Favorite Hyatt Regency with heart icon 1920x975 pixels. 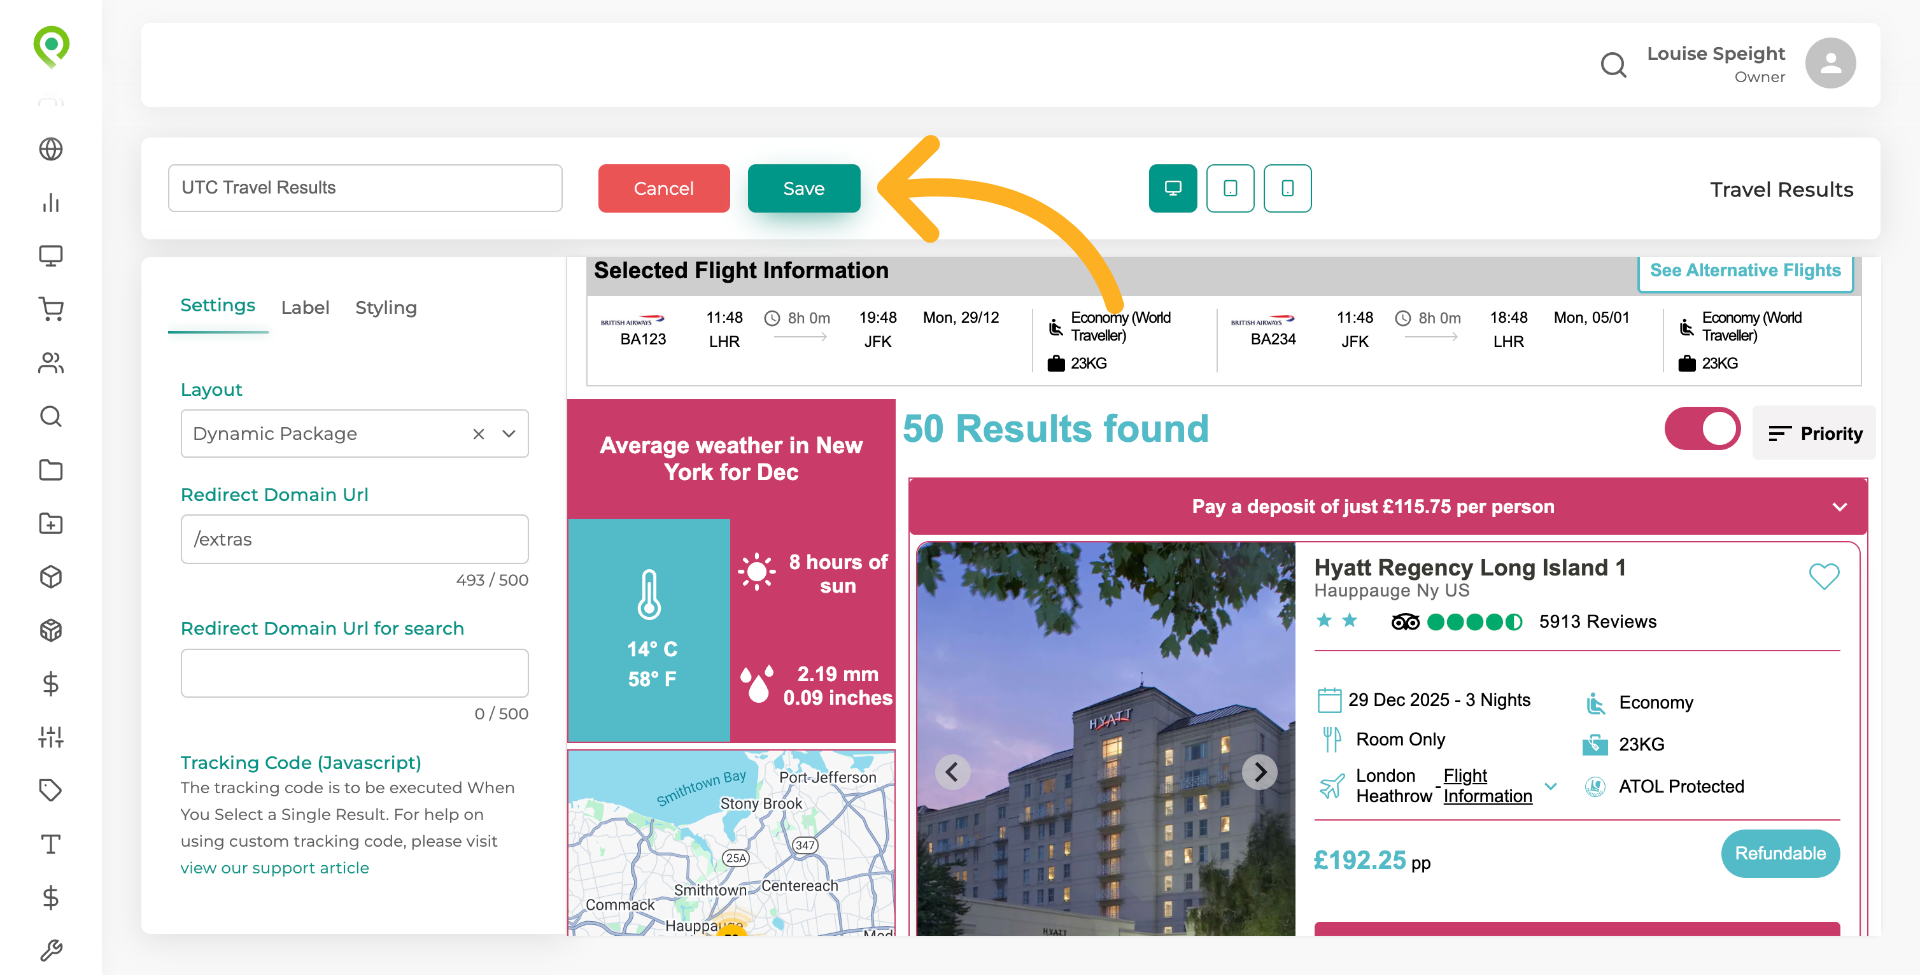1824,576
